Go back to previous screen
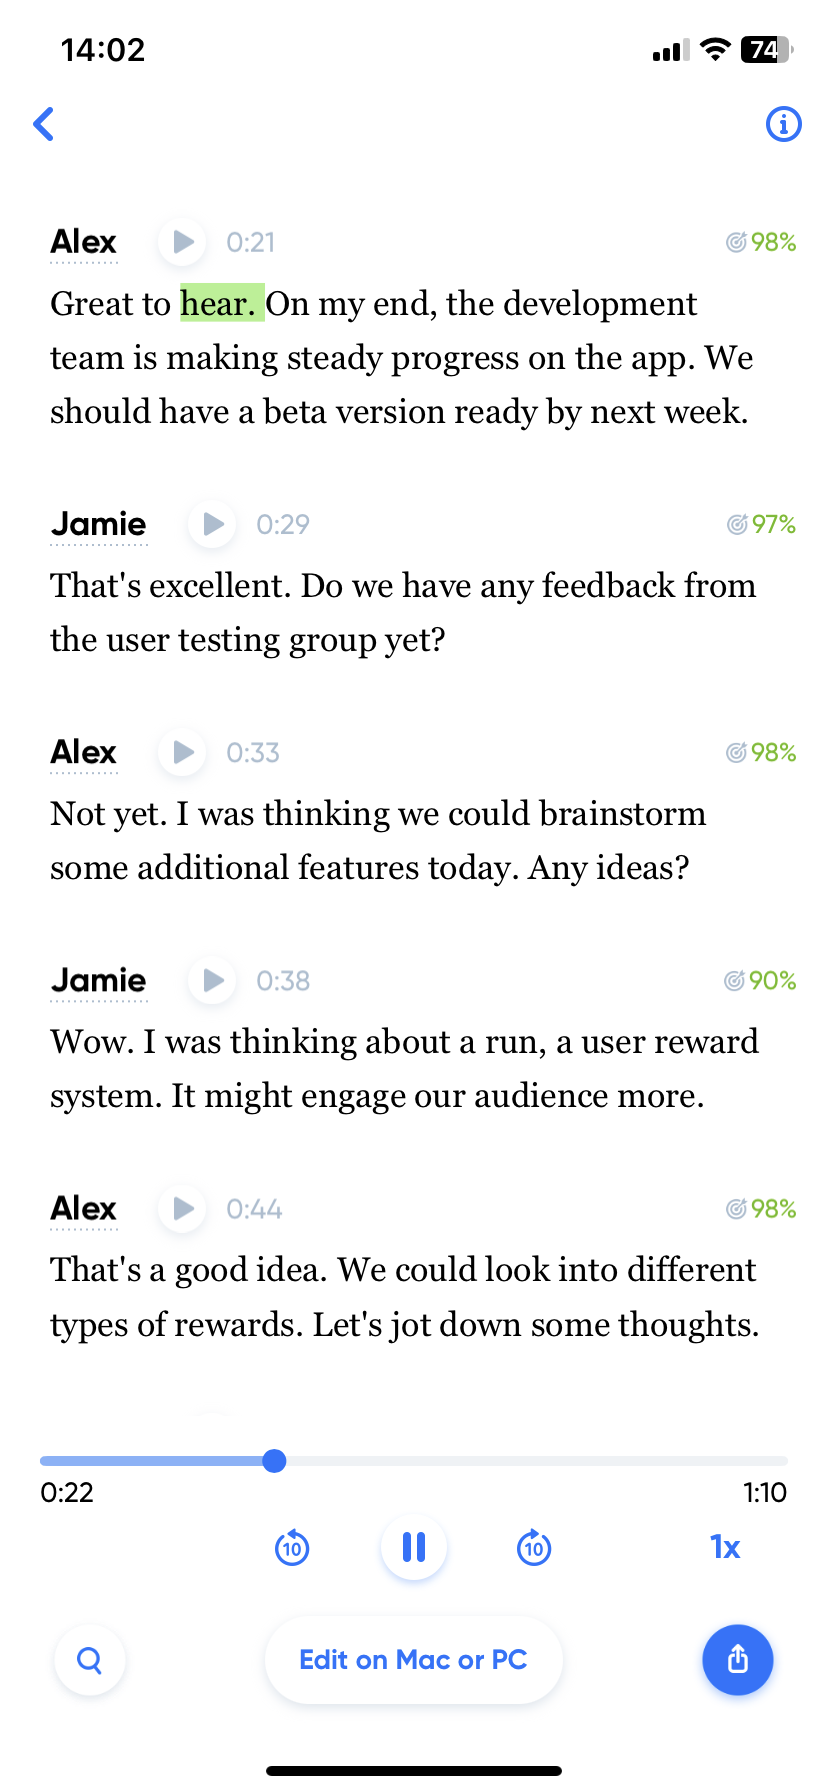828x1792 pixels. point(44,124)
